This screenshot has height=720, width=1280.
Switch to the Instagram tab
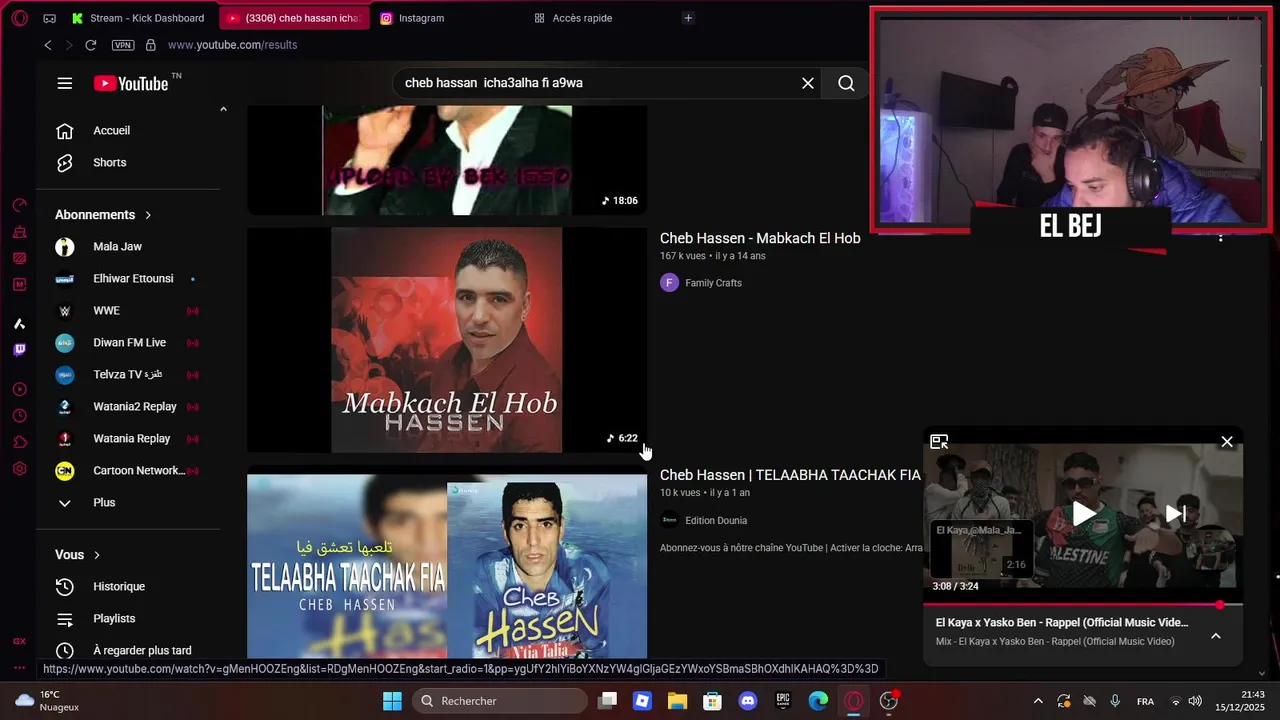(x=420, y=18)
